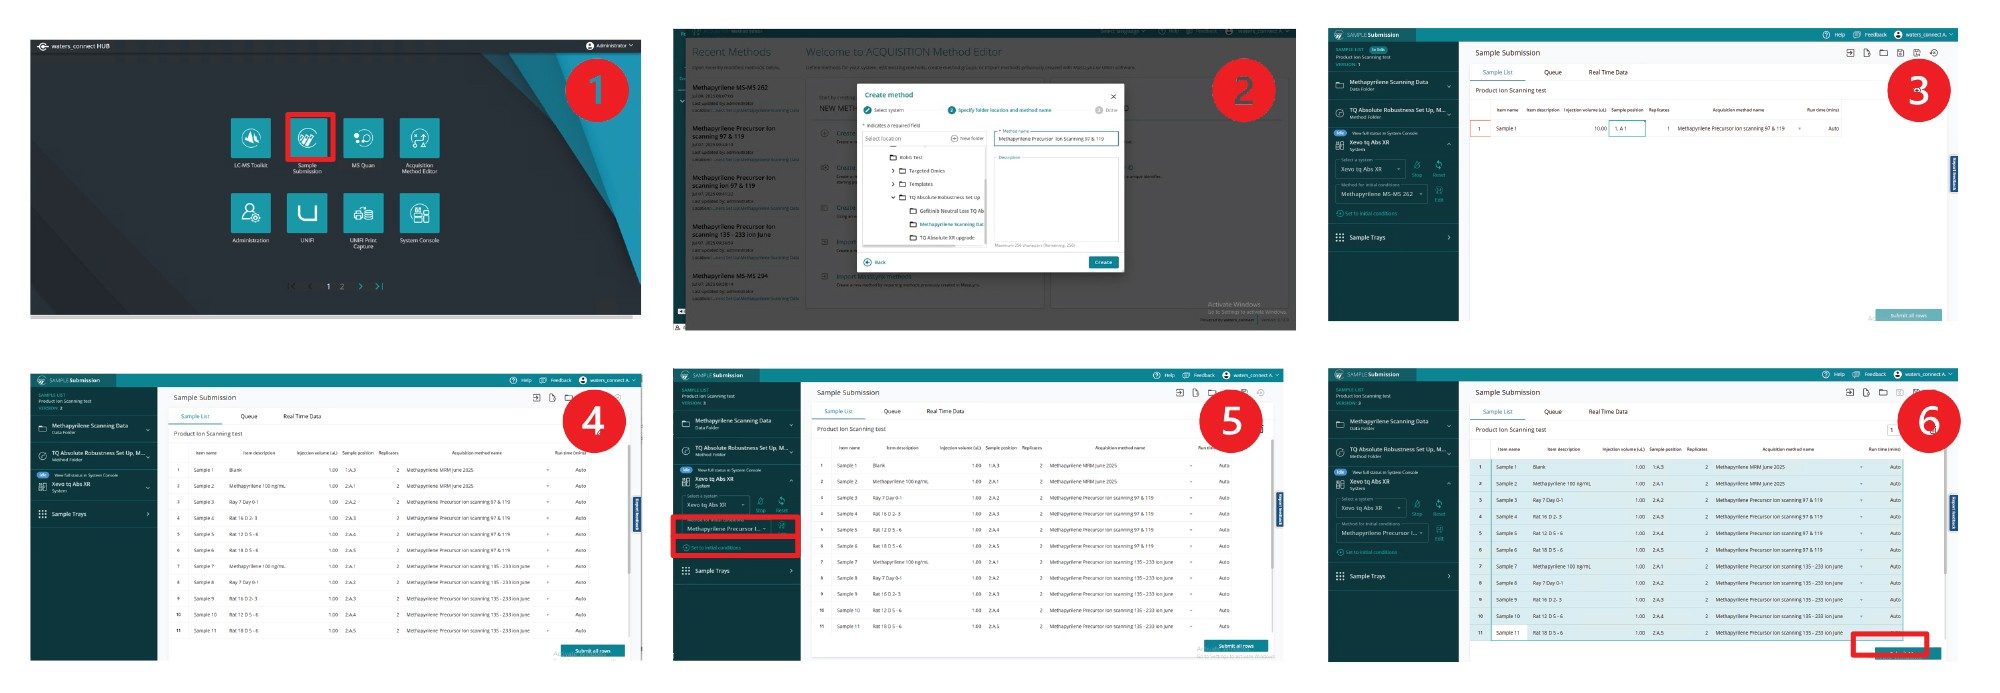Select TQ Absolute XR upgrade folder

944,238
